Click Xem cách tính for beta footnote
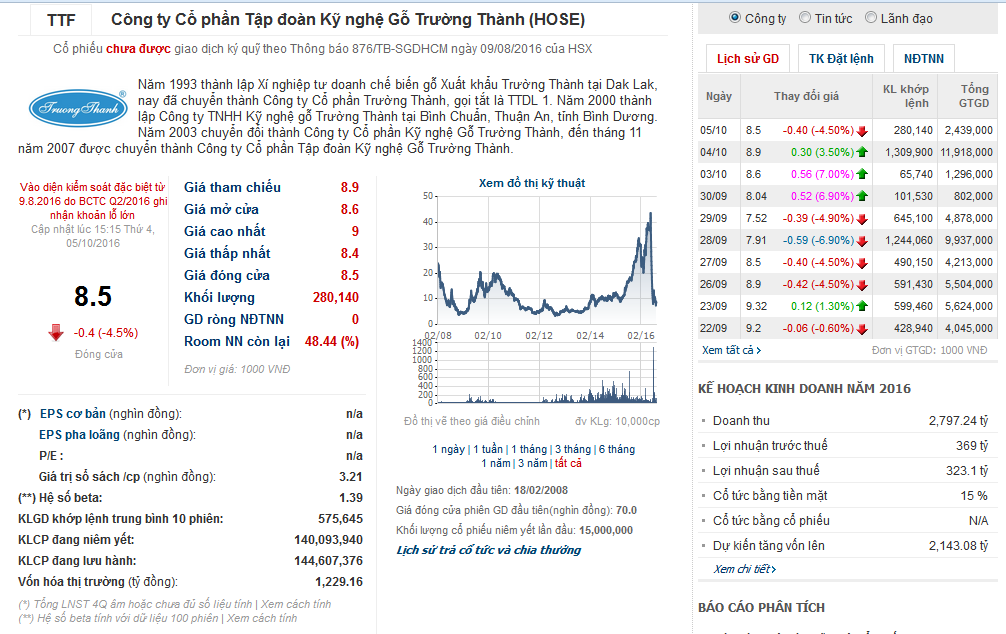1006x634 pixels. point(262,619)
